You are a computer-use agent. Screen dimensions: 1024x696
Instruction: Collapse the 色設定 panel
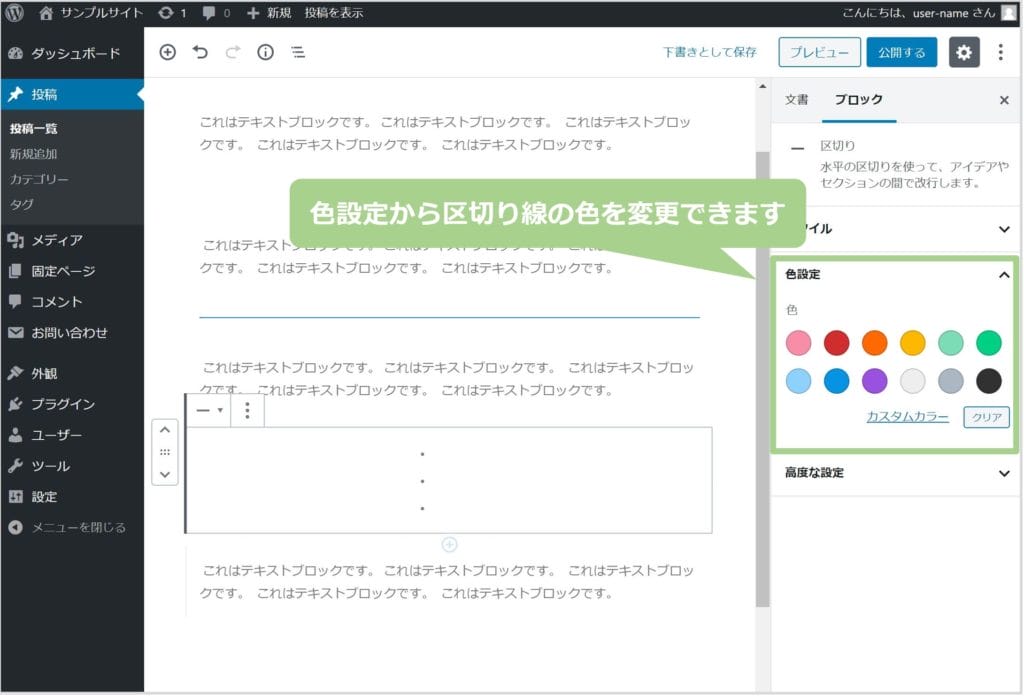click(1004, 275)
